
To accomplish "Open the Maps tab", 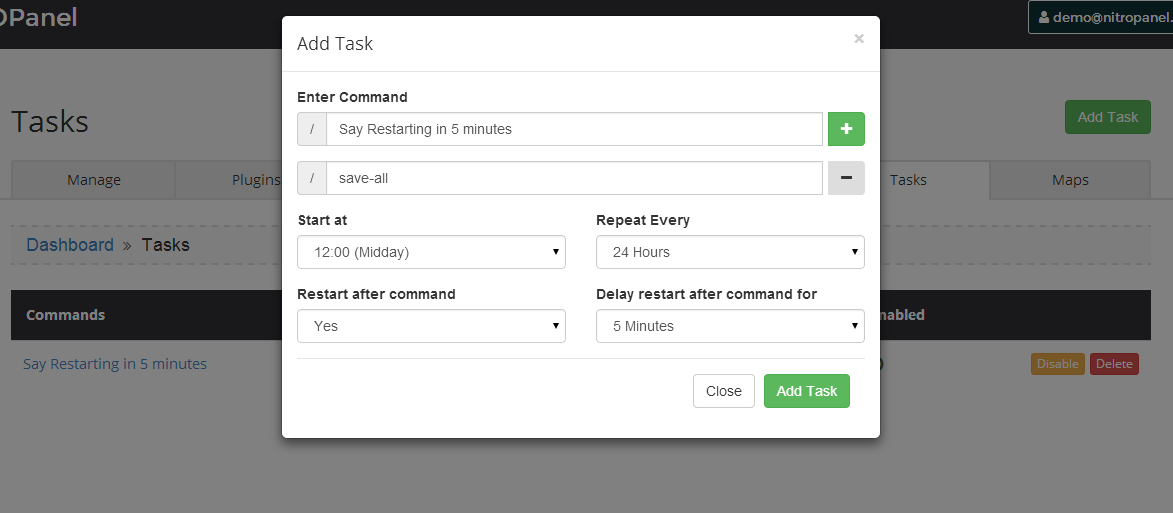I will pos(1070,179).
